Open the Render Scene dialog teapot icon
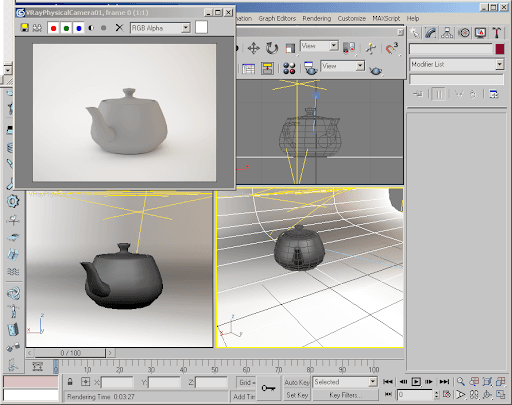This screenshot has height=405, width=512. coord(310,68)
